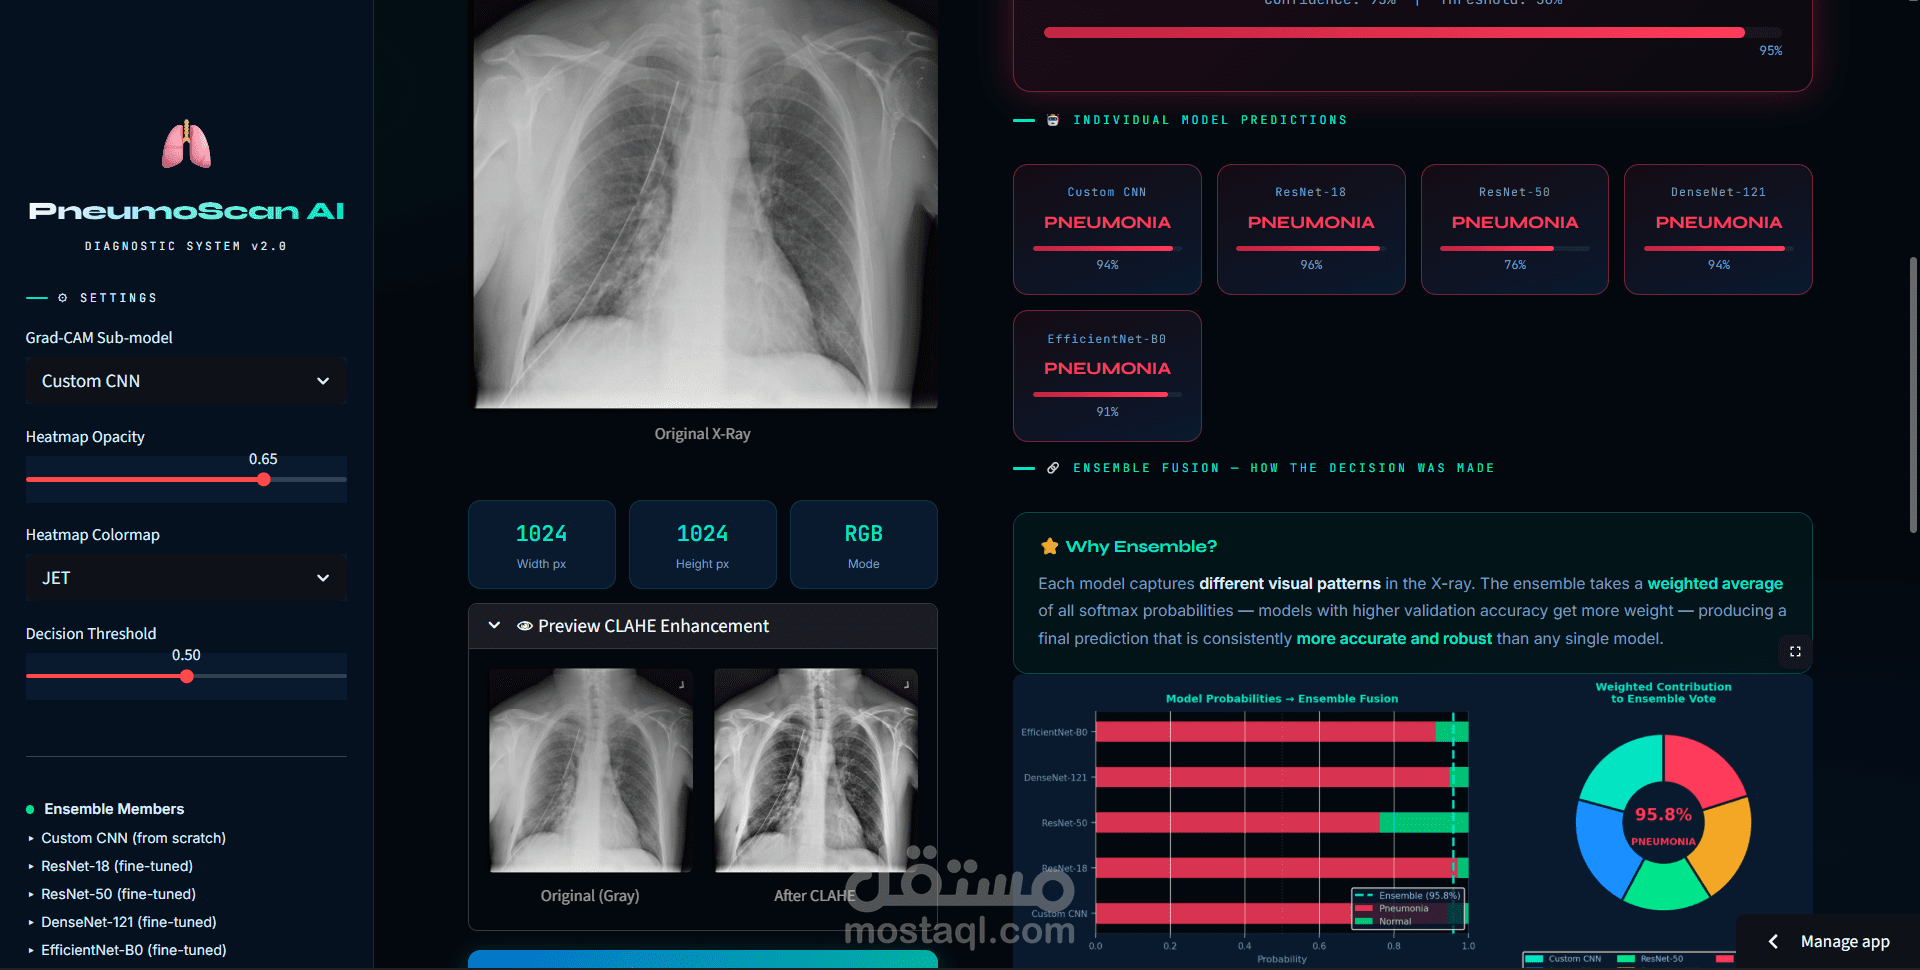Click the 'weighted average' highlighted text
The height and width of the screenshot is (970, 1920).
point(1715,584)
